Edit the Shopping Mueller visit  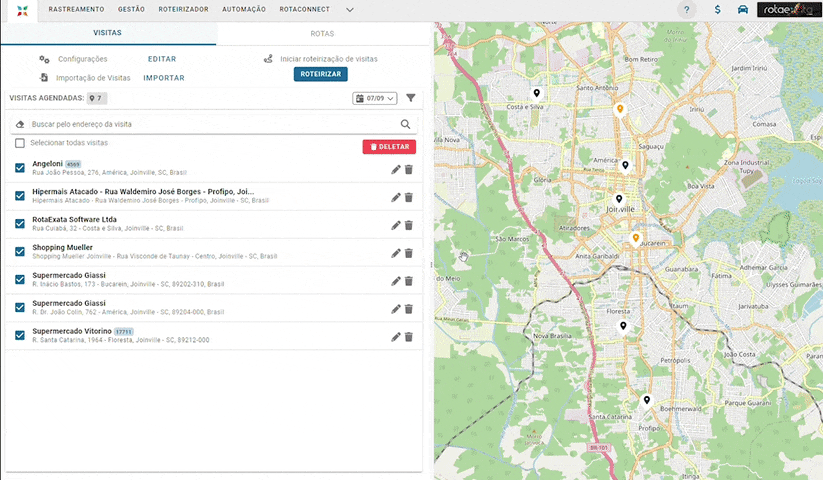tap(396, 253)
